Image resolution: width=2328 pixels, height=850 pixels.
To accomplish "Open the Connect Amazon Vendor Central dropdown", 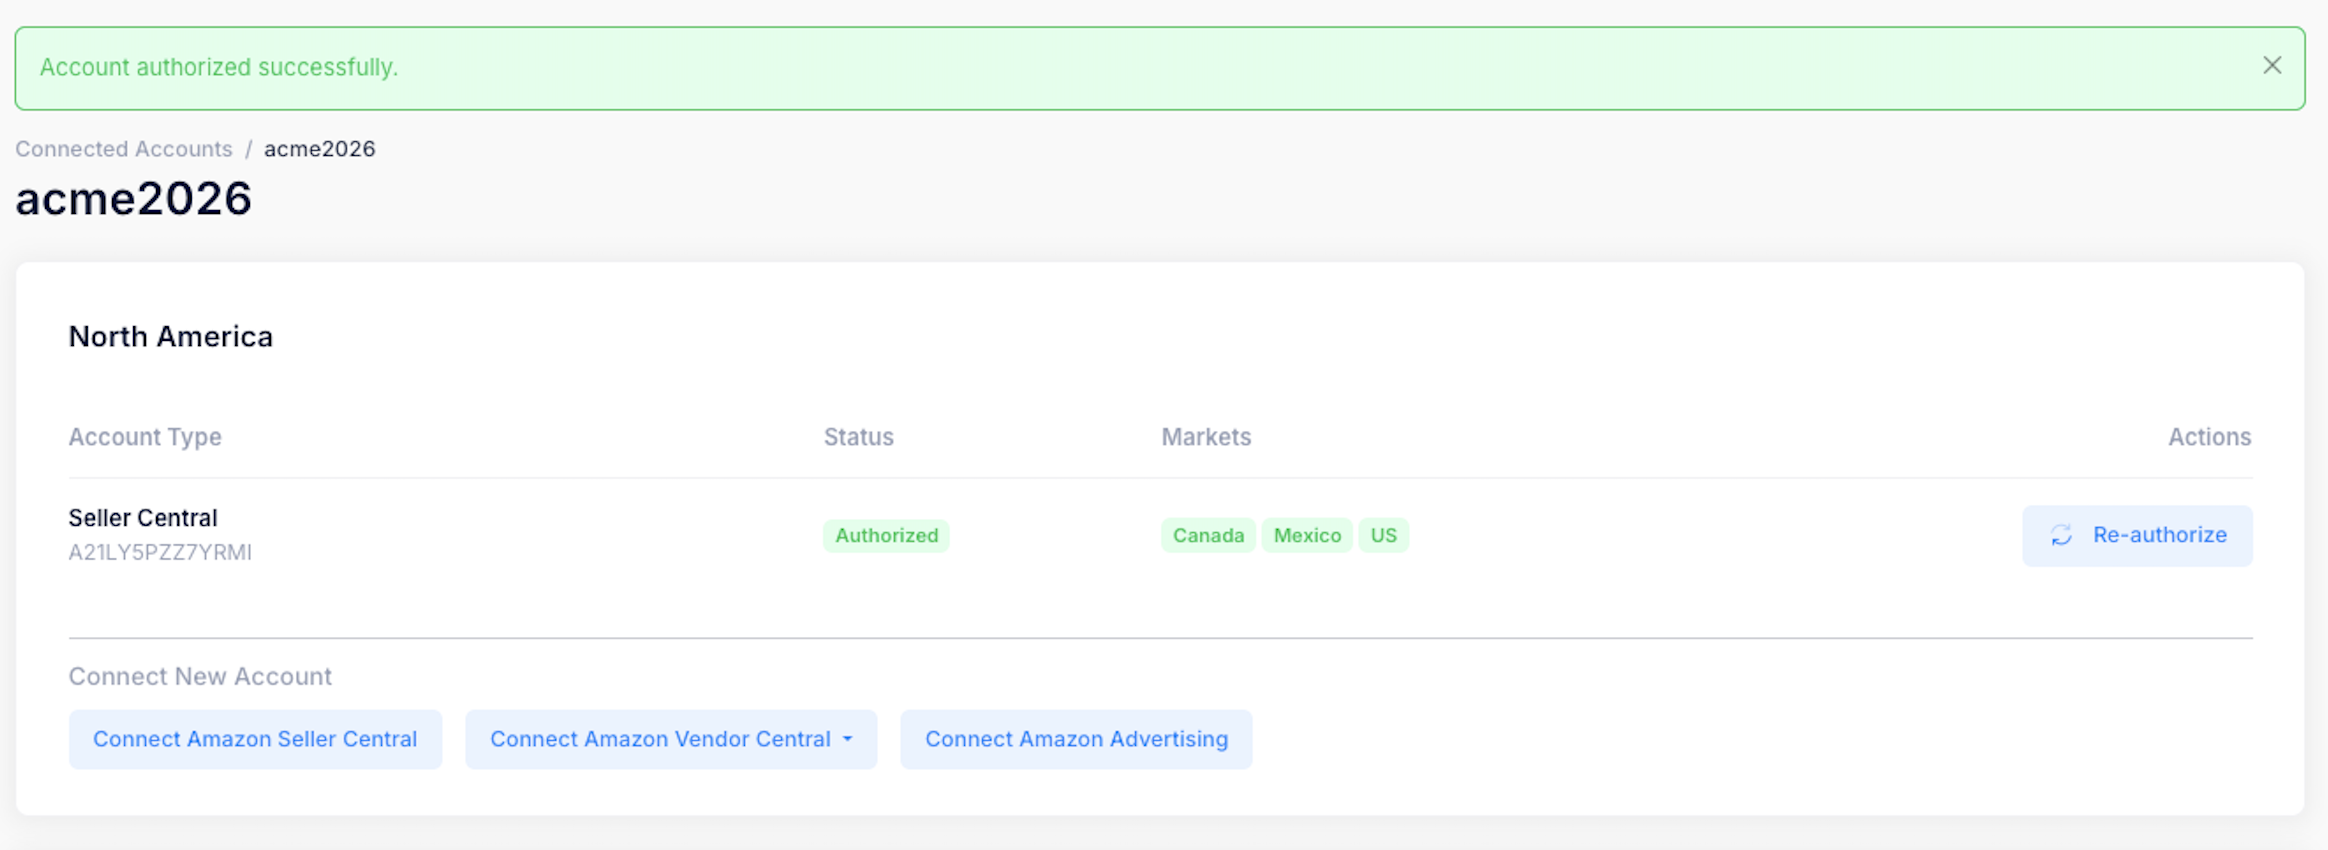I will click(660, 739).
